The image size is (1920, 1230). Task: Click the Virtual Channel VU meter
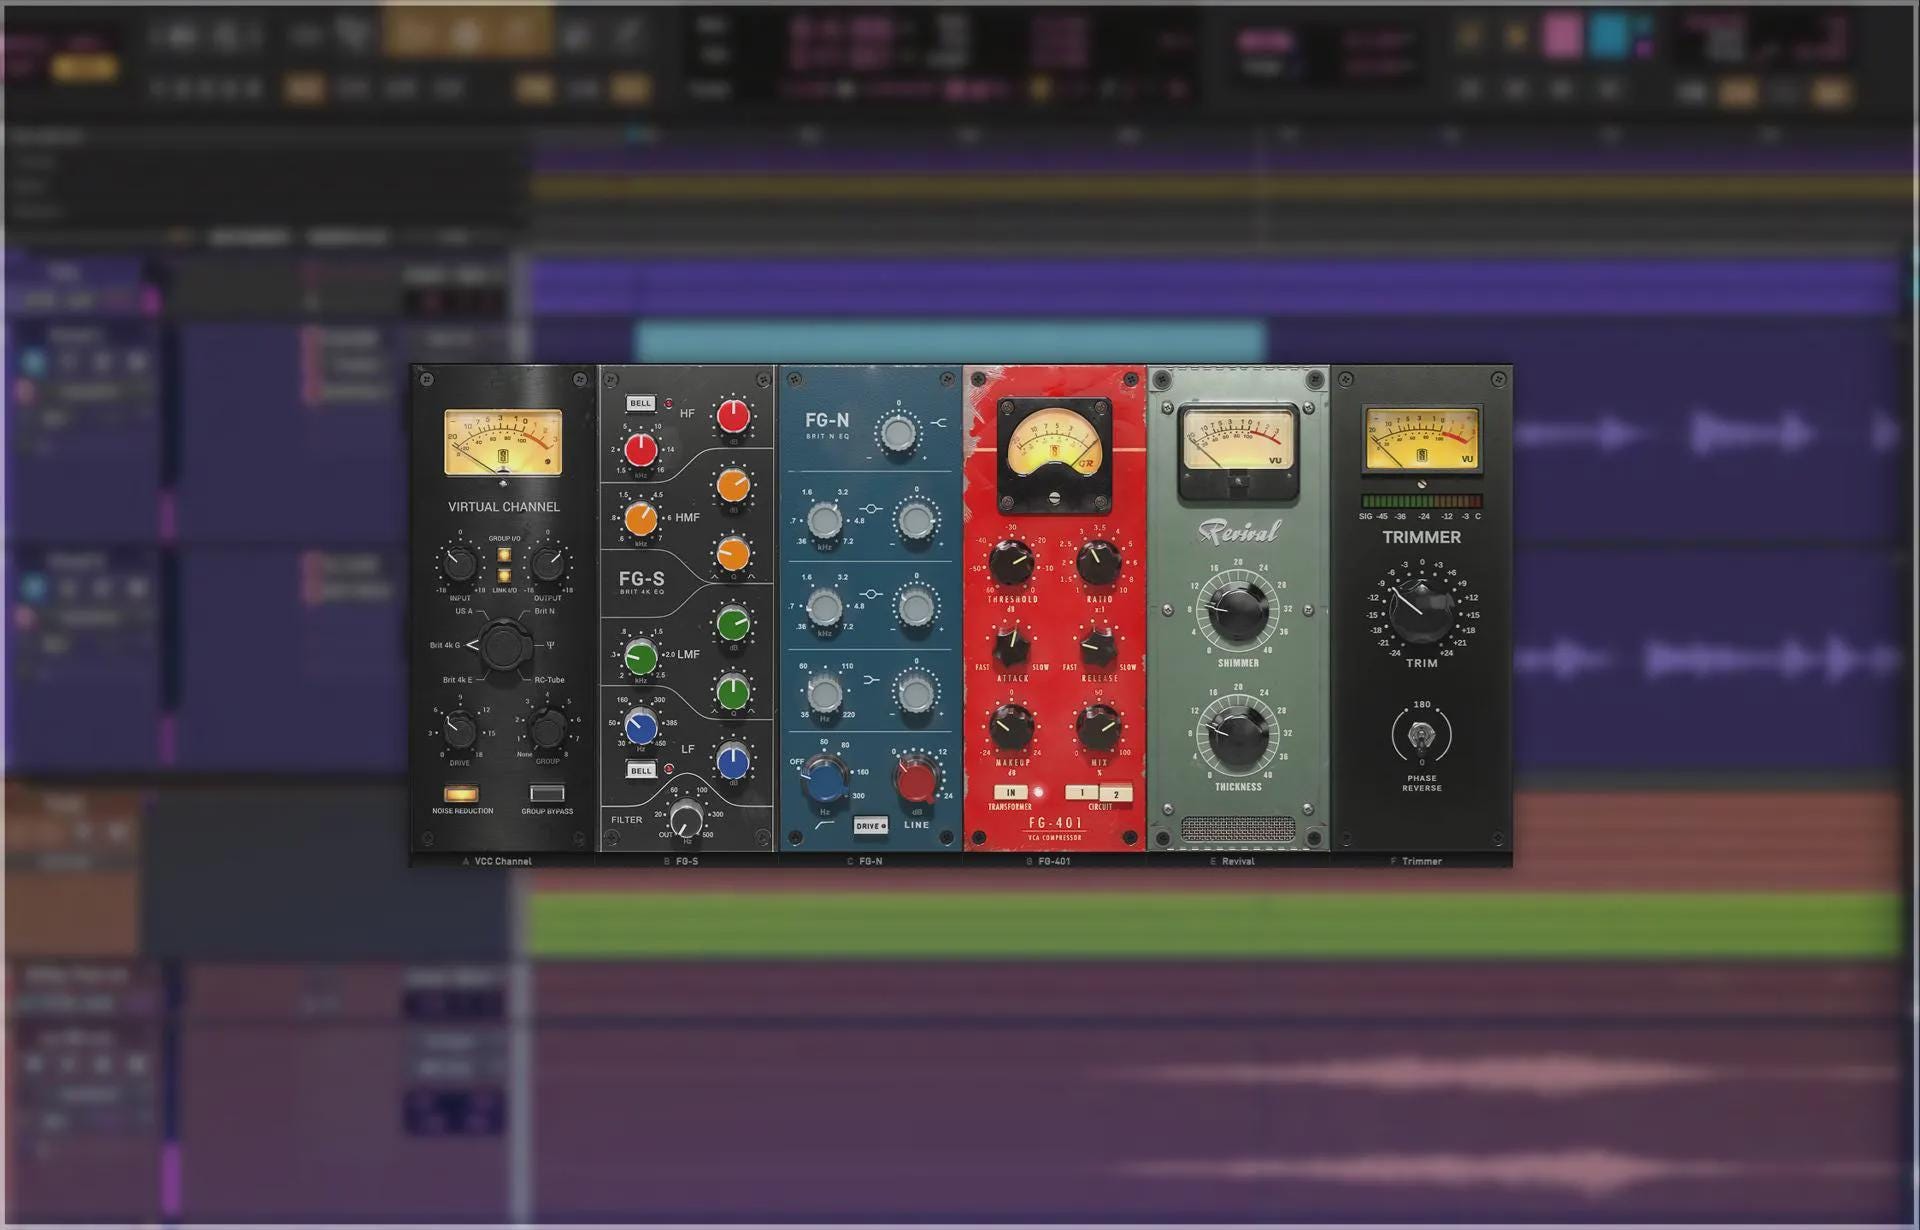[x=503, y=442]
